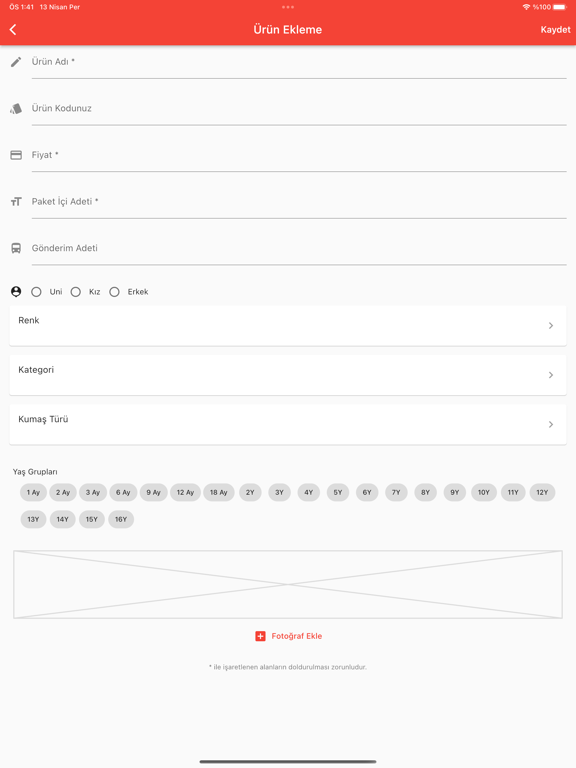Toggle the 8Y age chip
The image size is (576, 768).
click(x=425, y=492)
